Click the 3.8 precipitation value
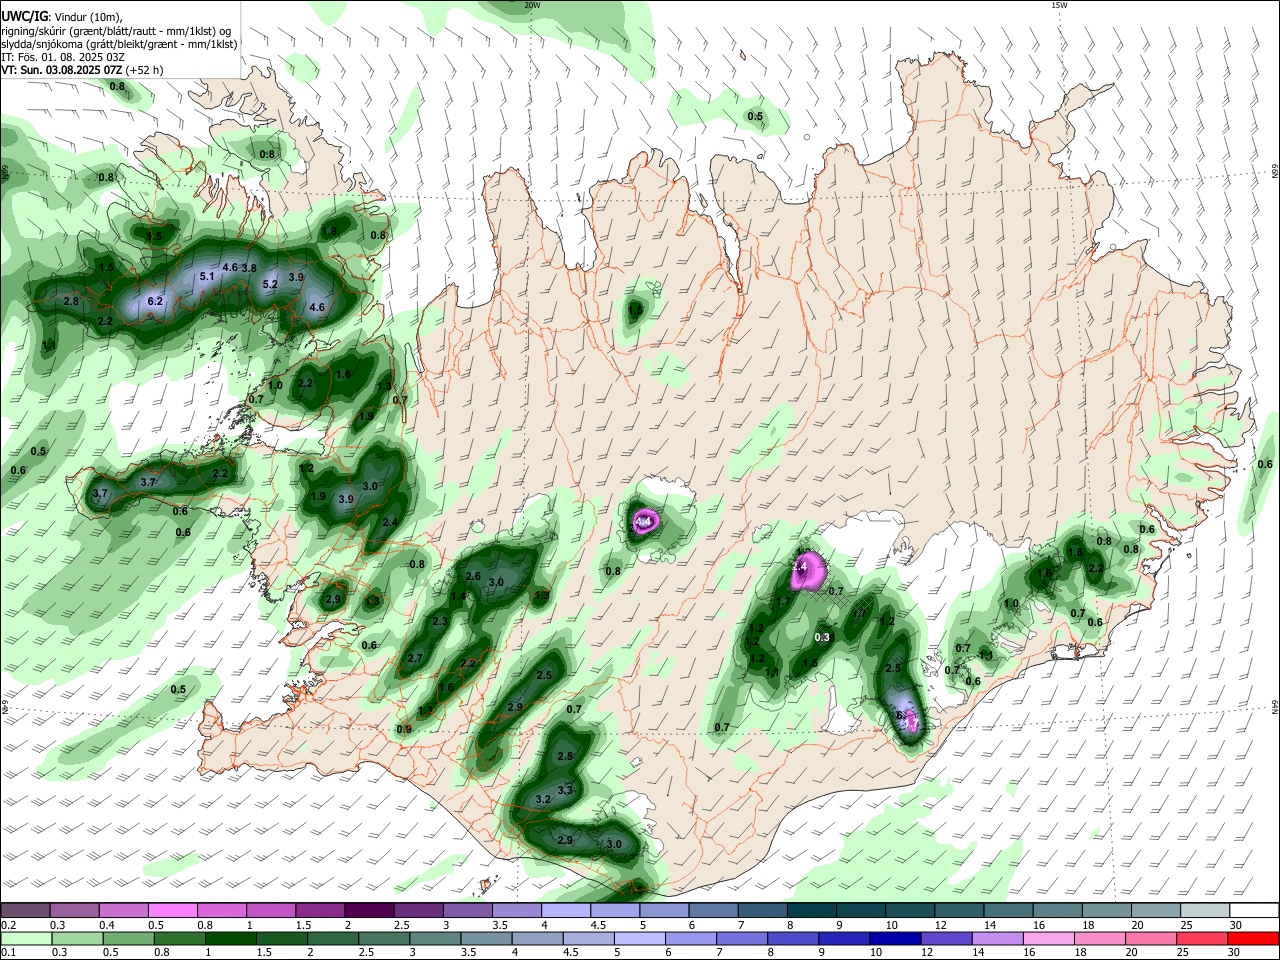This screenshot has height=960, width=1280. 249,268
